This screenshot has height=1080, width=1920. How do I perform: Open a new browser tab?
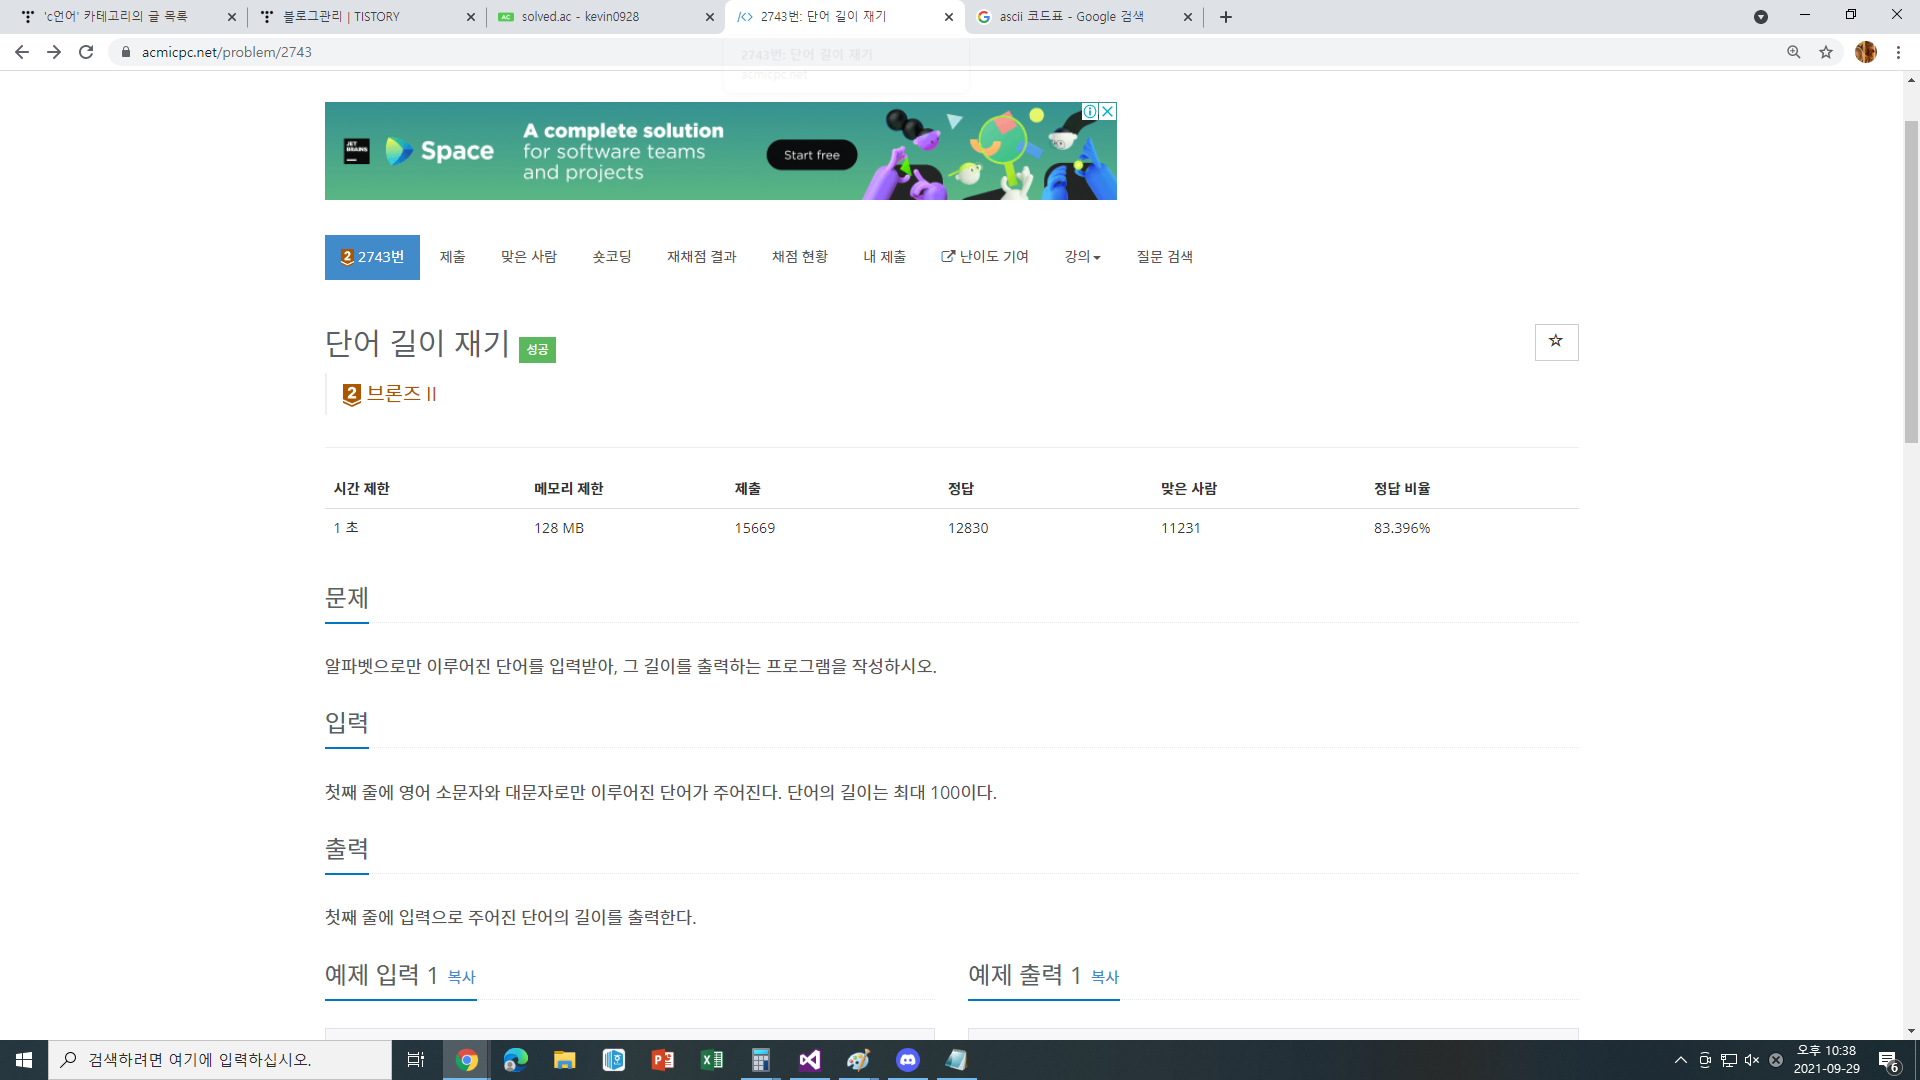pos(1226,17)
